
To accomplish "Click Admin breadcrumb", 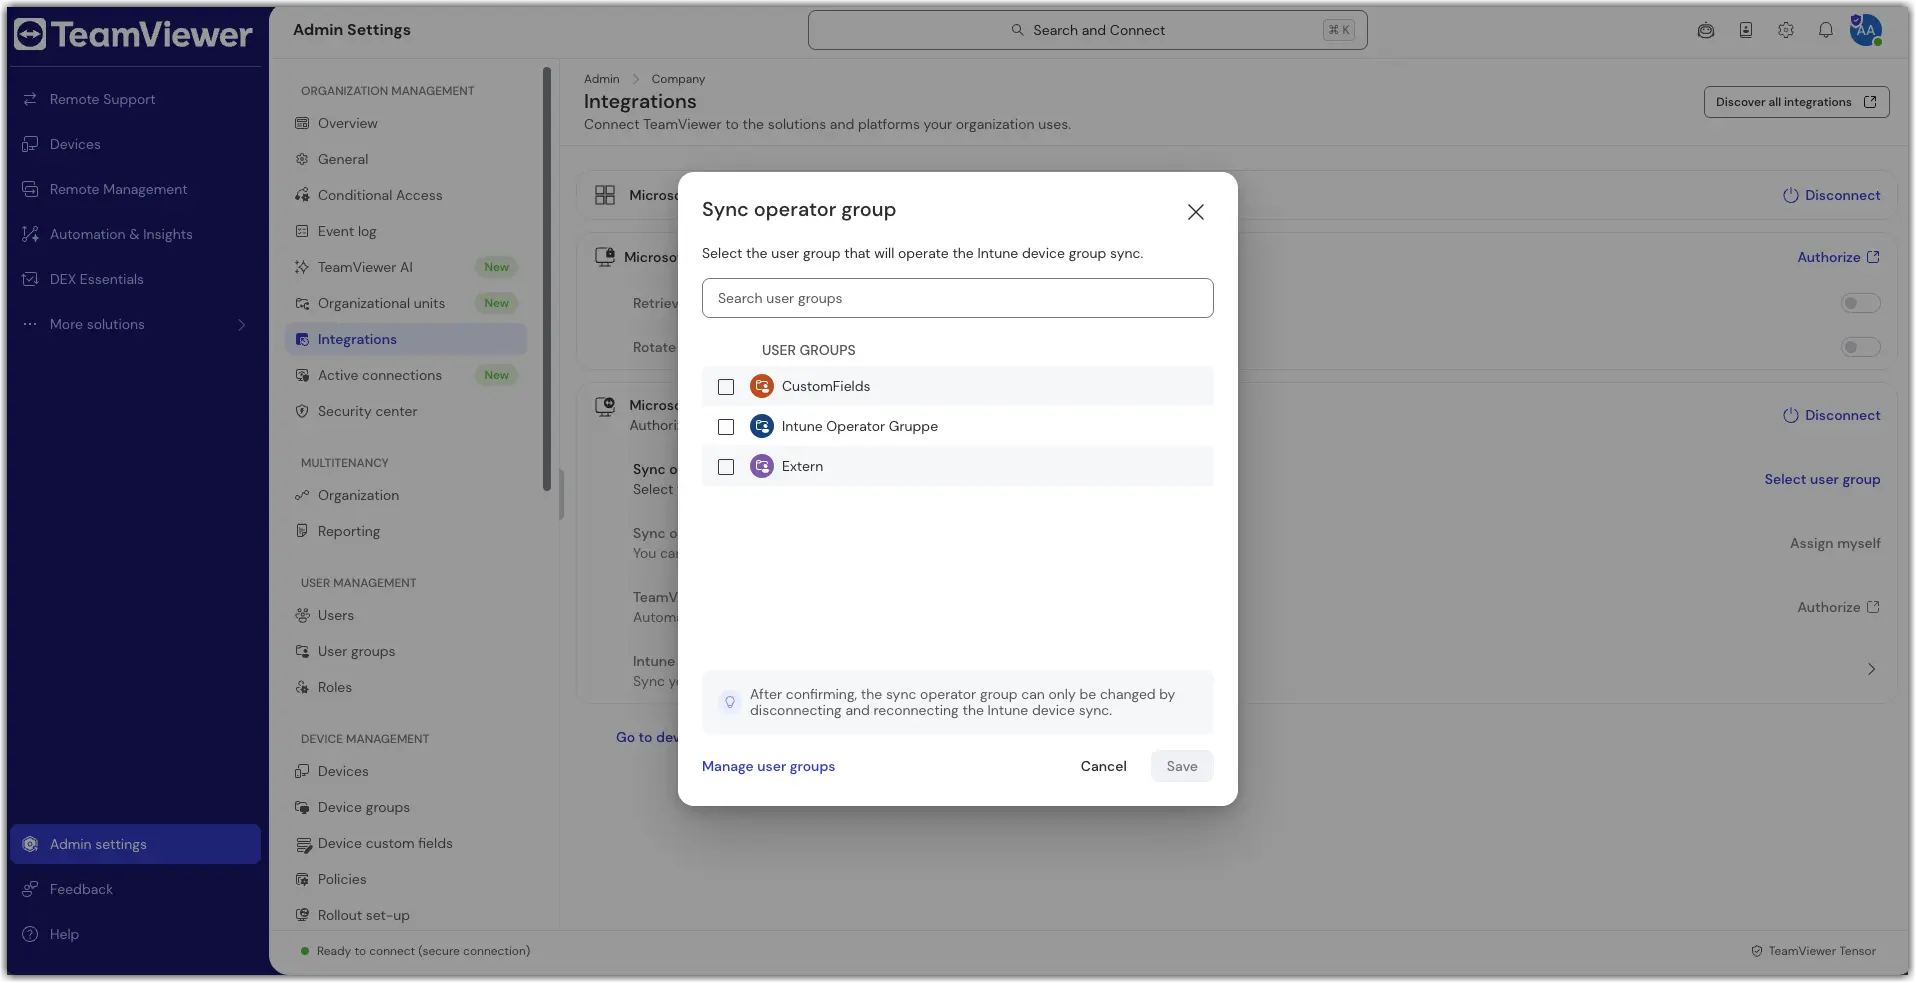I will [601, 79].
